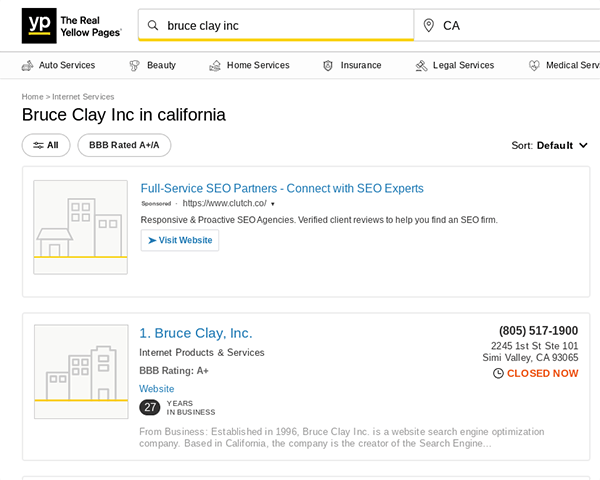This screenshot has width=600, height=480.
Task: Click the Visit Website button
Action: click(x=180, y=240)
